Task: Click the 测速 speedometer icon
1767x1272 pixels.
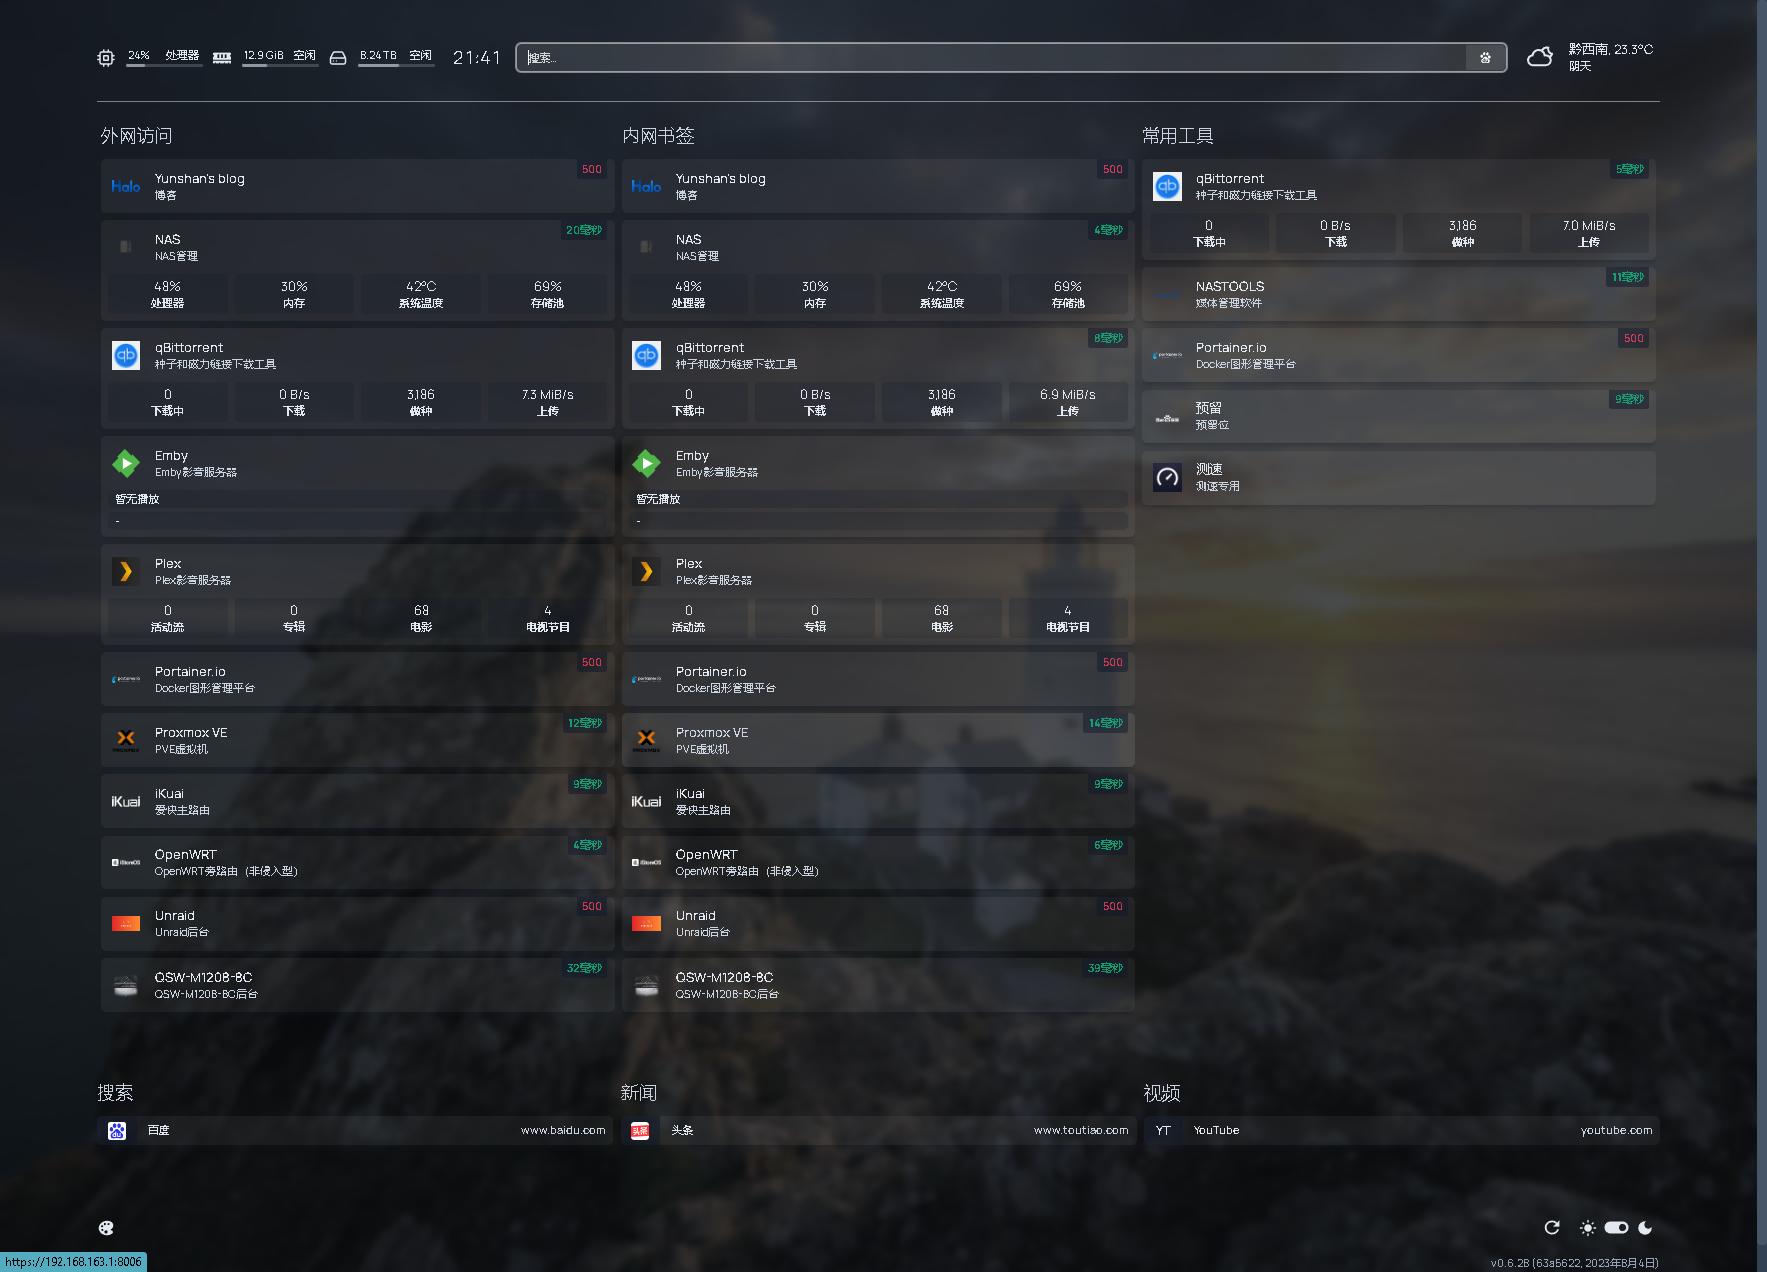Action: tap(1167, 477)
